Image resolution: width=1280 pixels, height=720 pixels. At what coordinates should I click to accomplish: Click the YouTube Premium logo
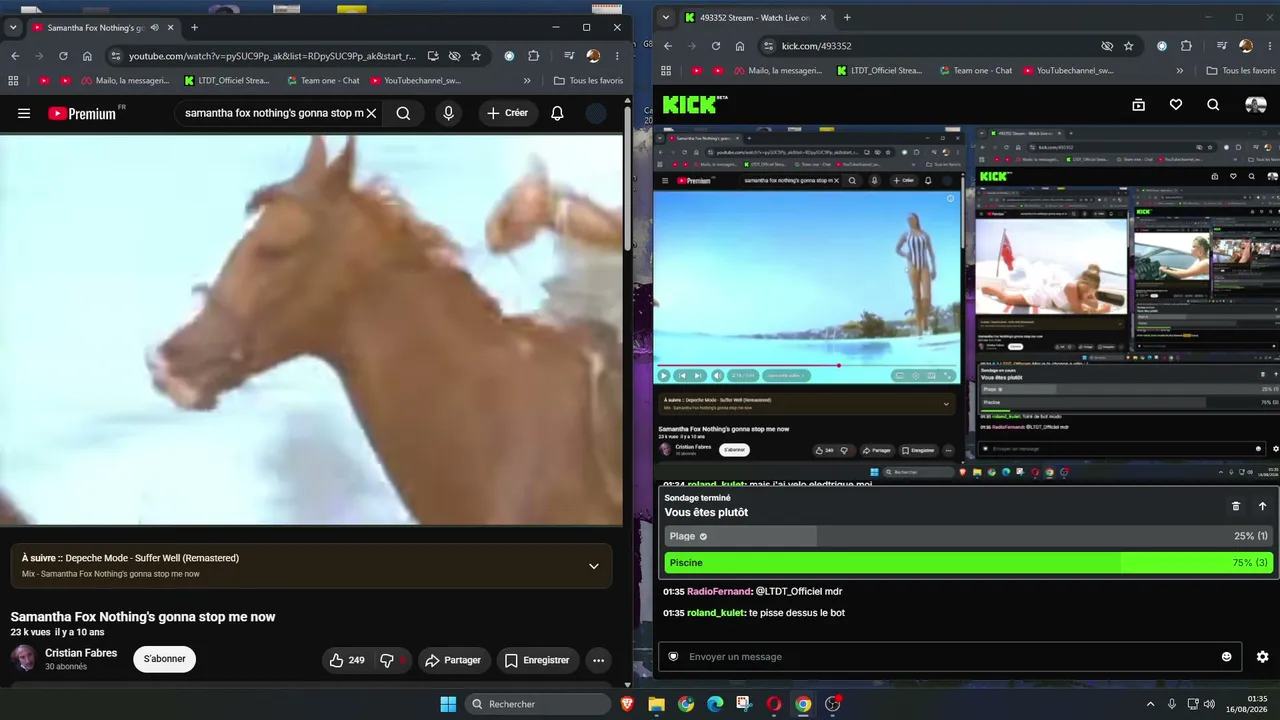(x=82, y=113)
